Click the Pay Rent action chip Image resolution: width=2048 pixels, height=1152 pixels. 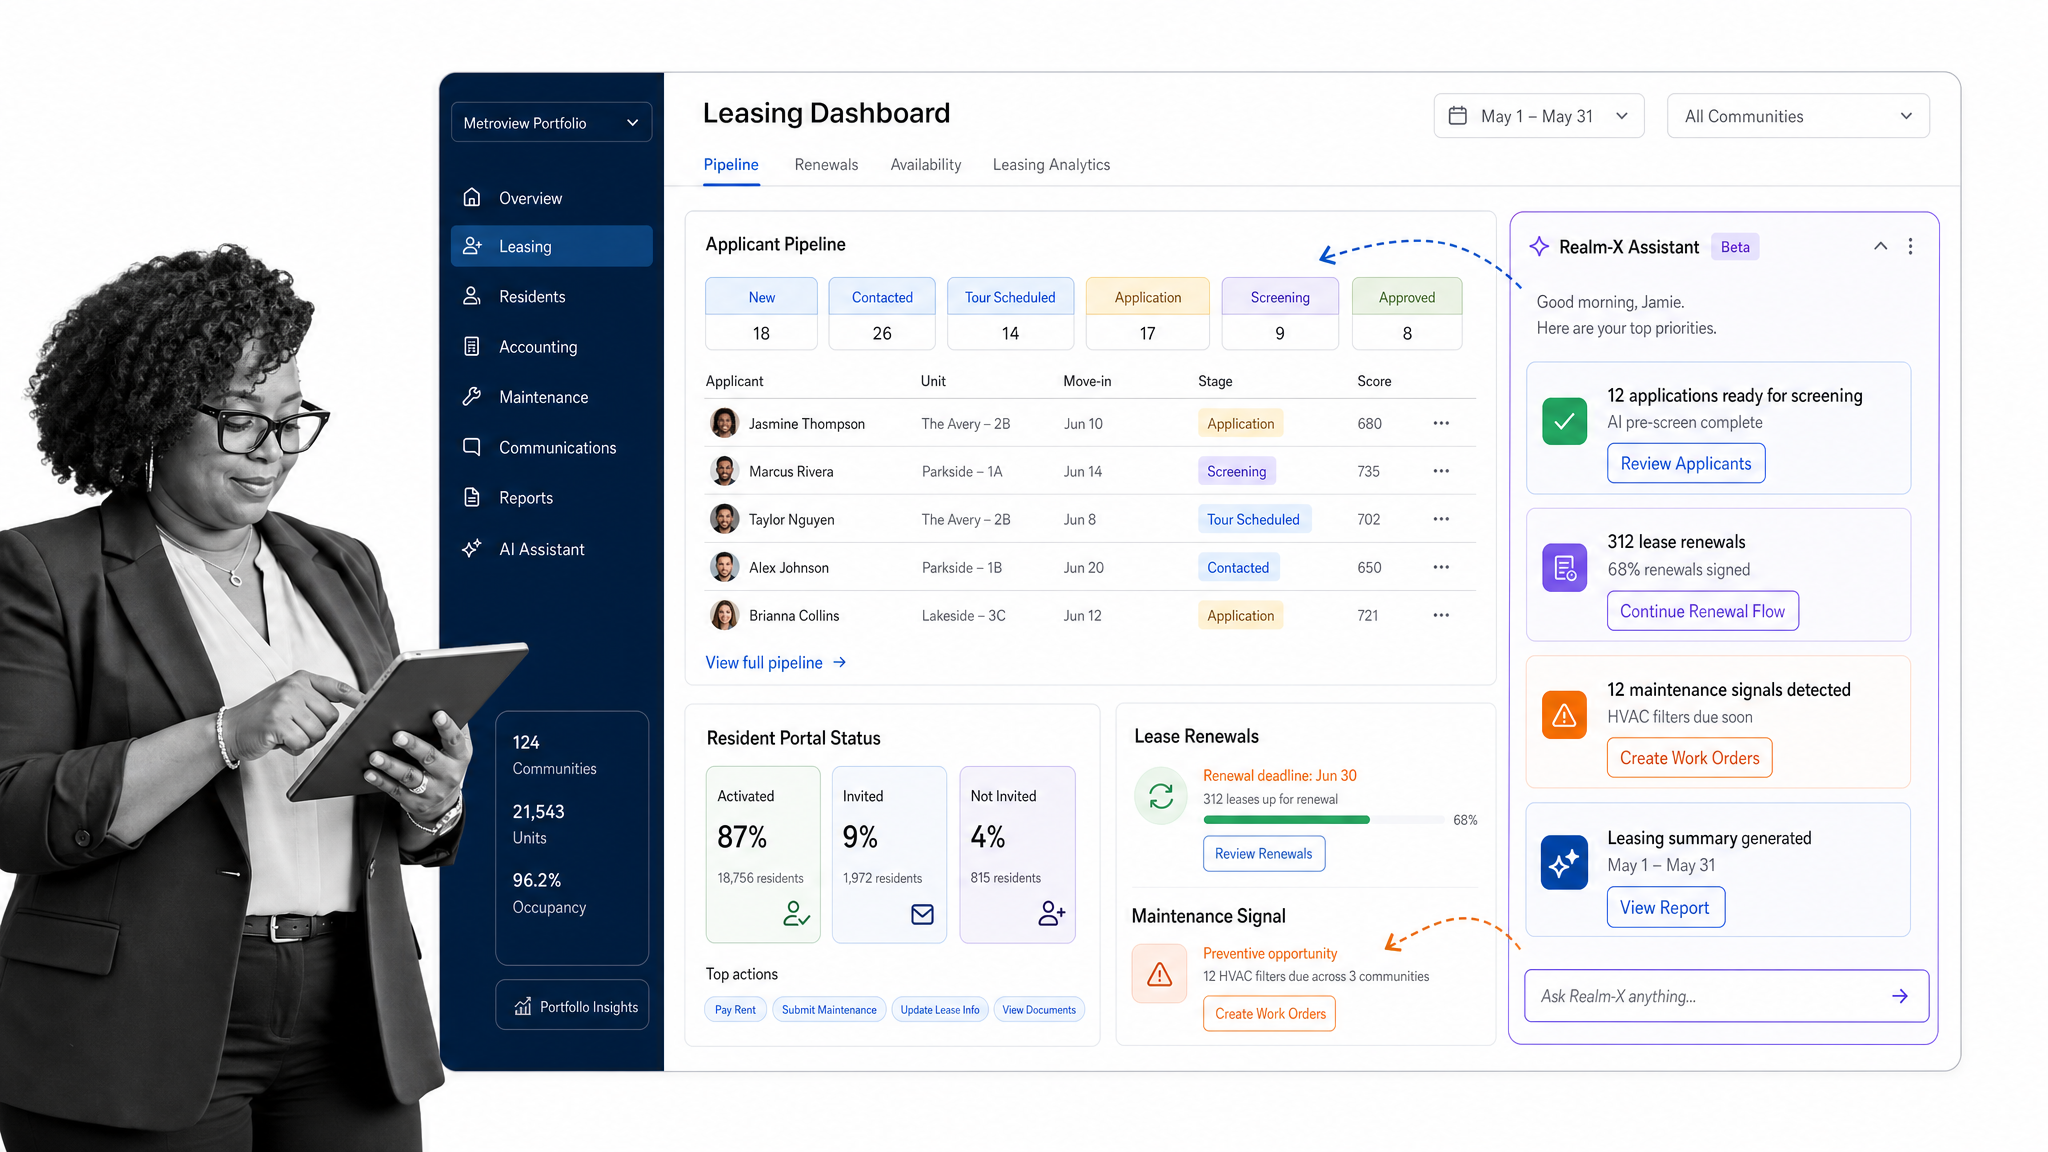pyautogui.click(x=735, y=1010)
